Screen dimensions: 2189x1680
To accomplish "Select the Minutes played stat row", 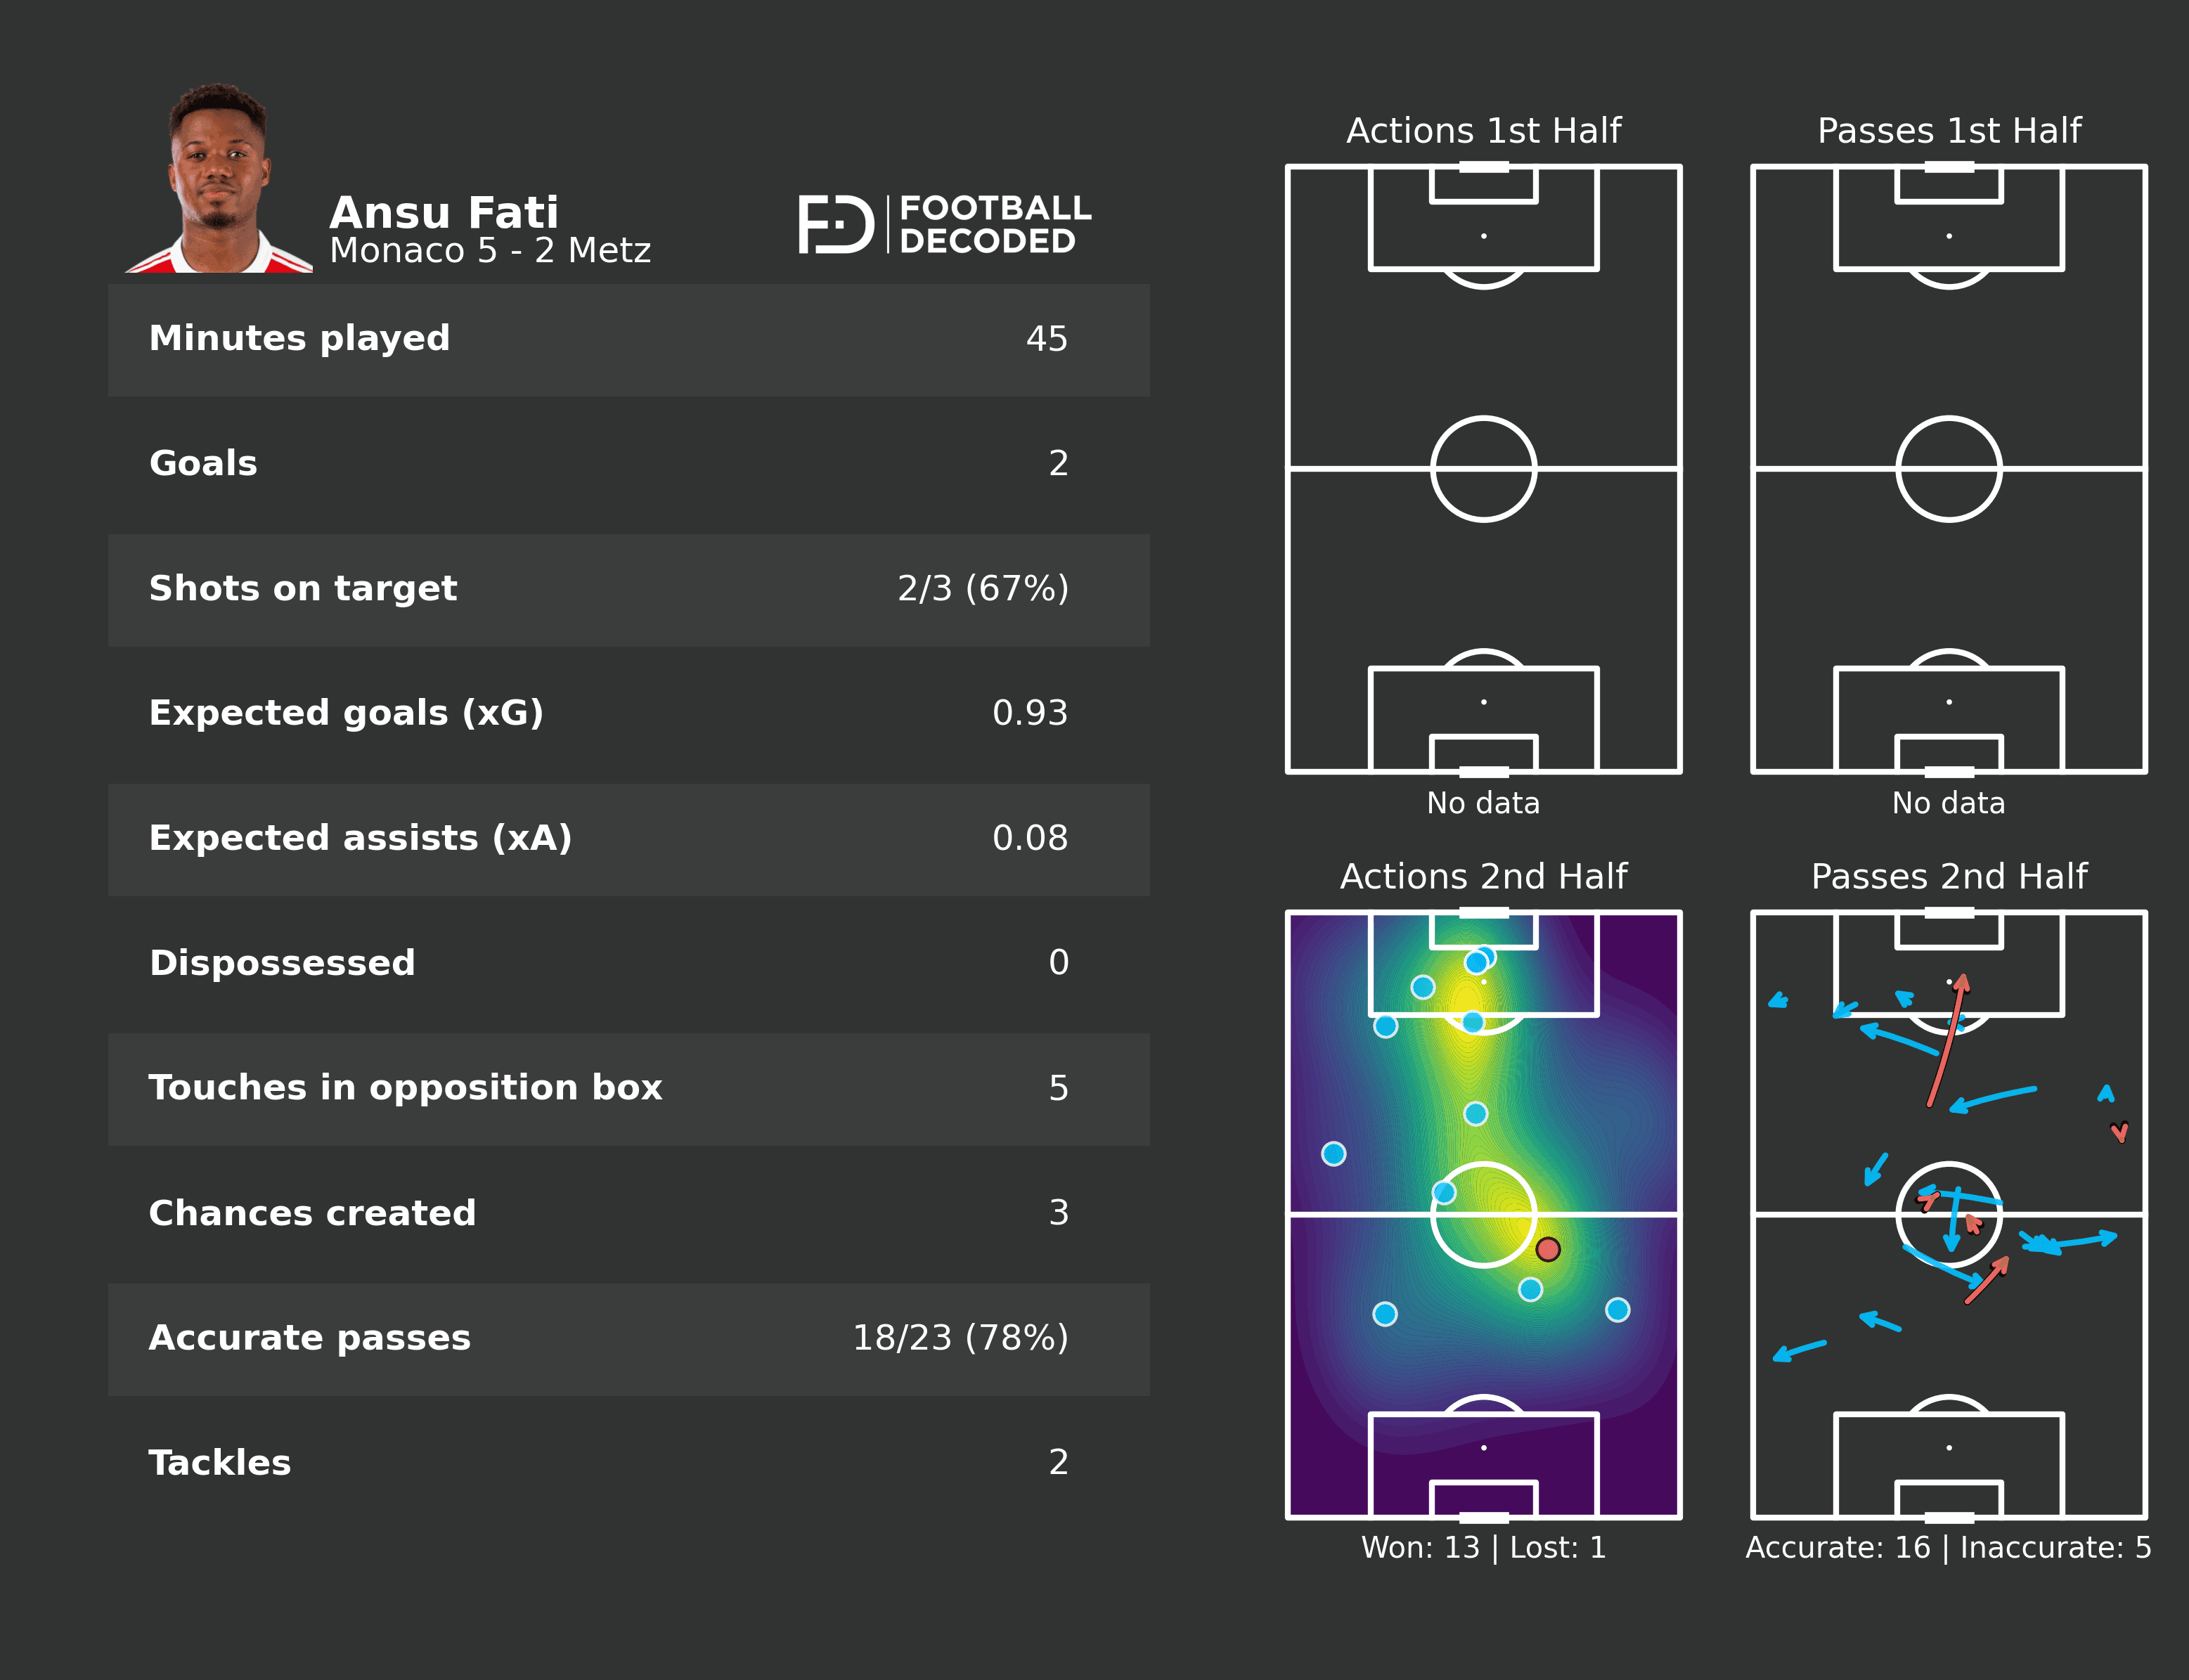I will click(628, 339).
